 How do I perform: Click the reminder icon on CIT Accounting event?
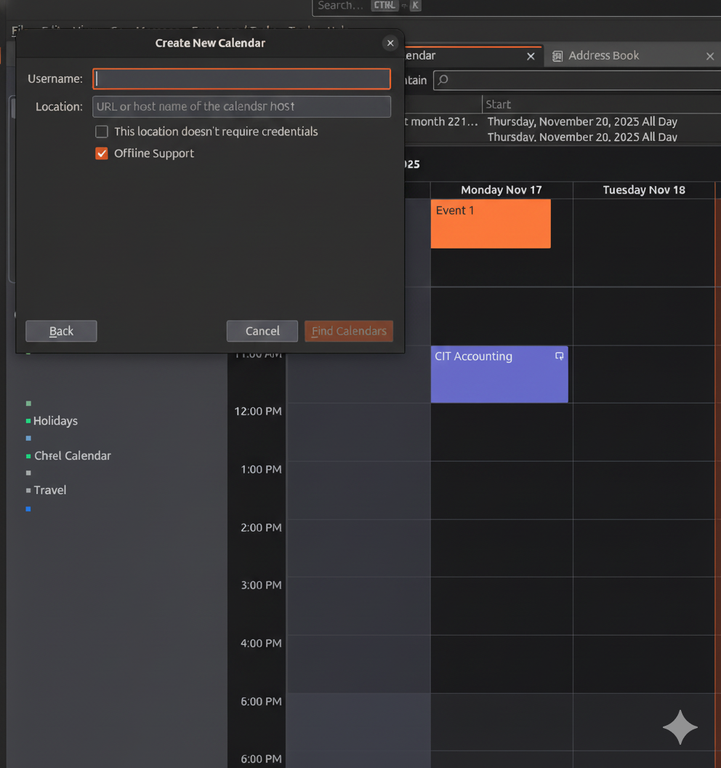pyautogui.click(x=559, y=356)
